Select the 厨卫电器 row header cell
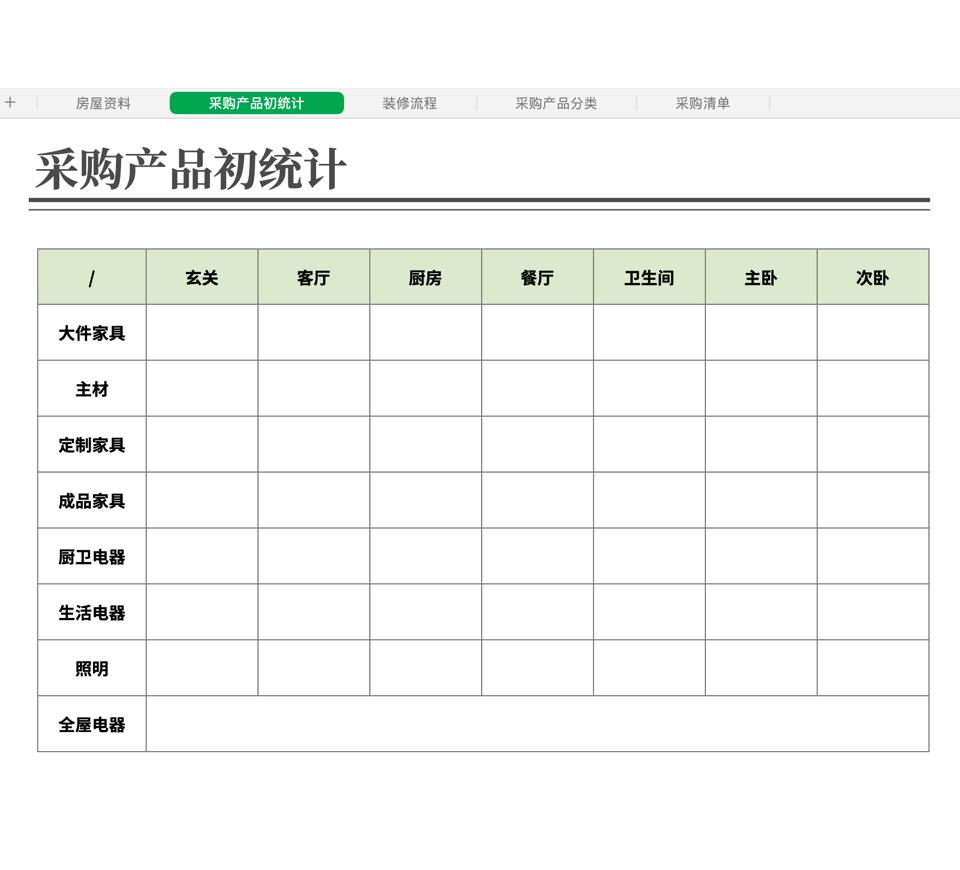 [92, 557]
